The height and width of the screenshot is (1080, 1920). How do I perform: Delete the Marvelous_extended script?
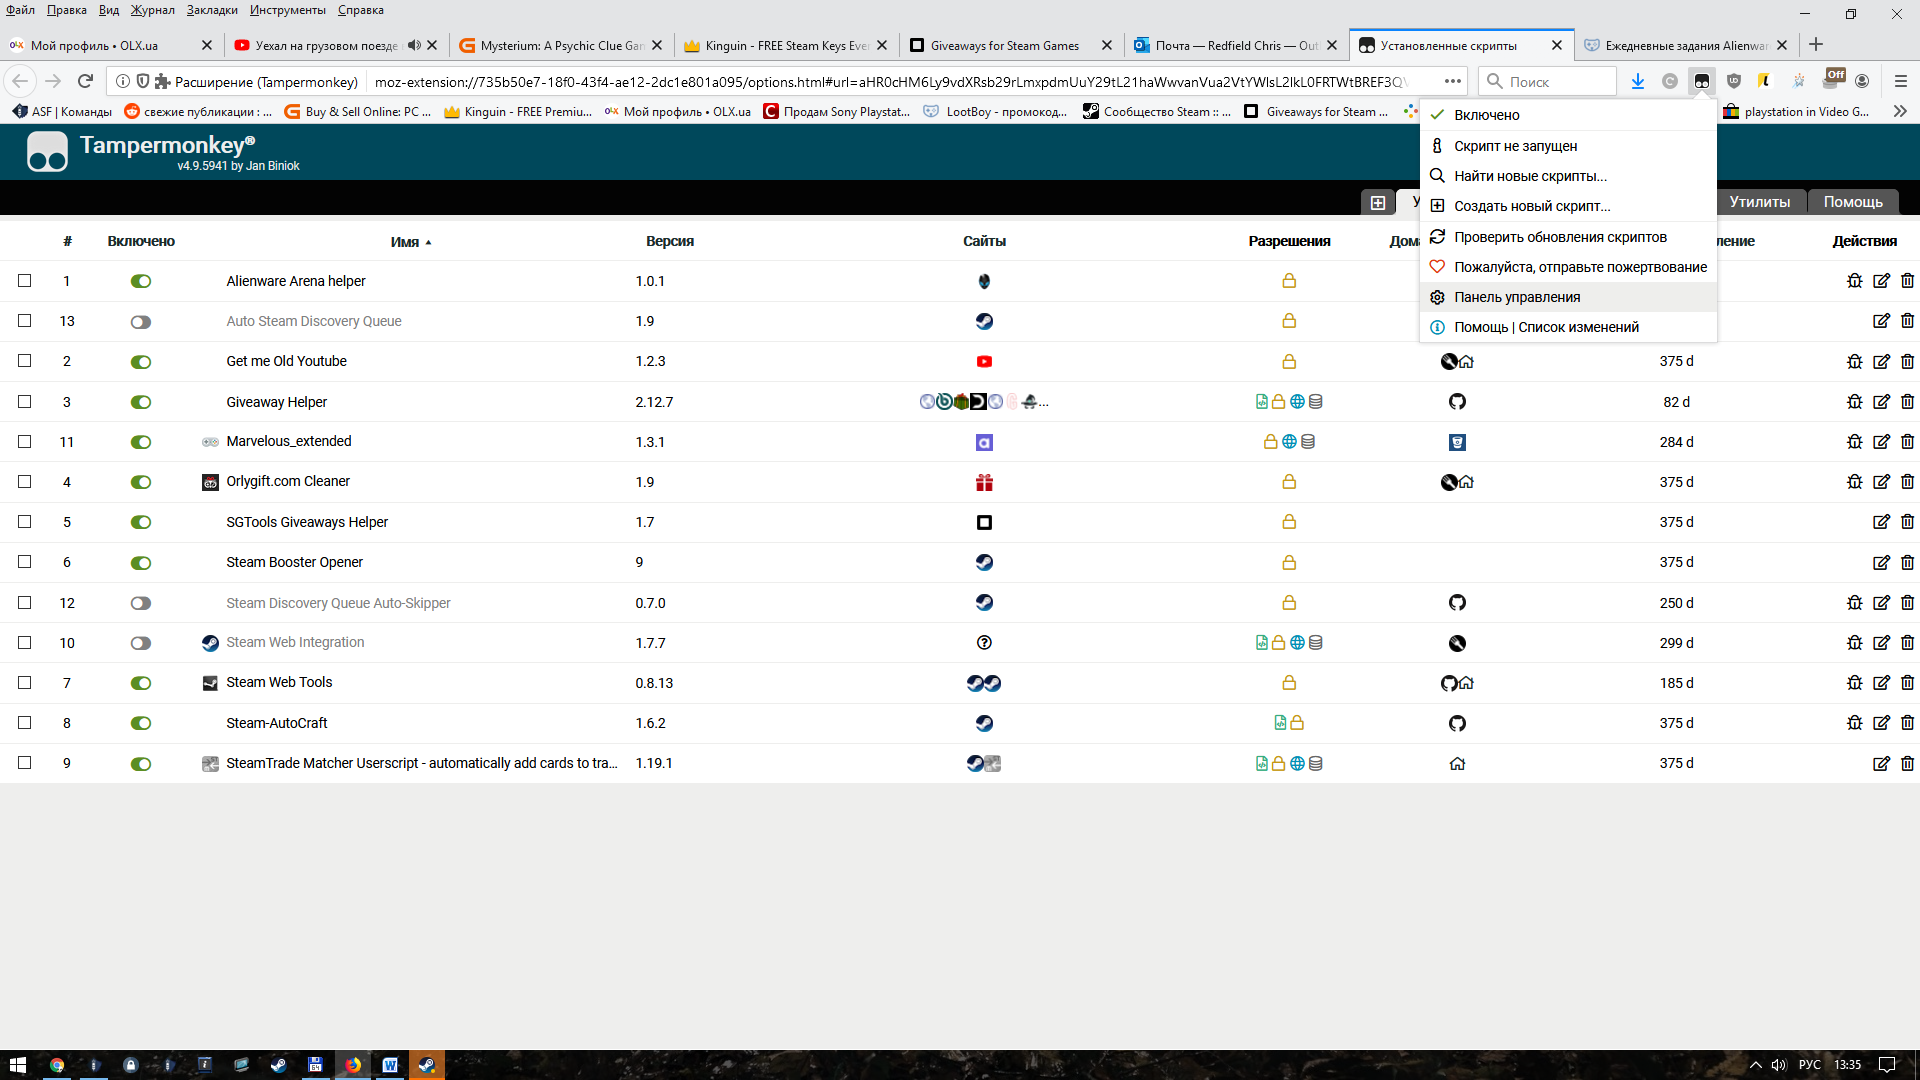click(x=1907, y=442)
